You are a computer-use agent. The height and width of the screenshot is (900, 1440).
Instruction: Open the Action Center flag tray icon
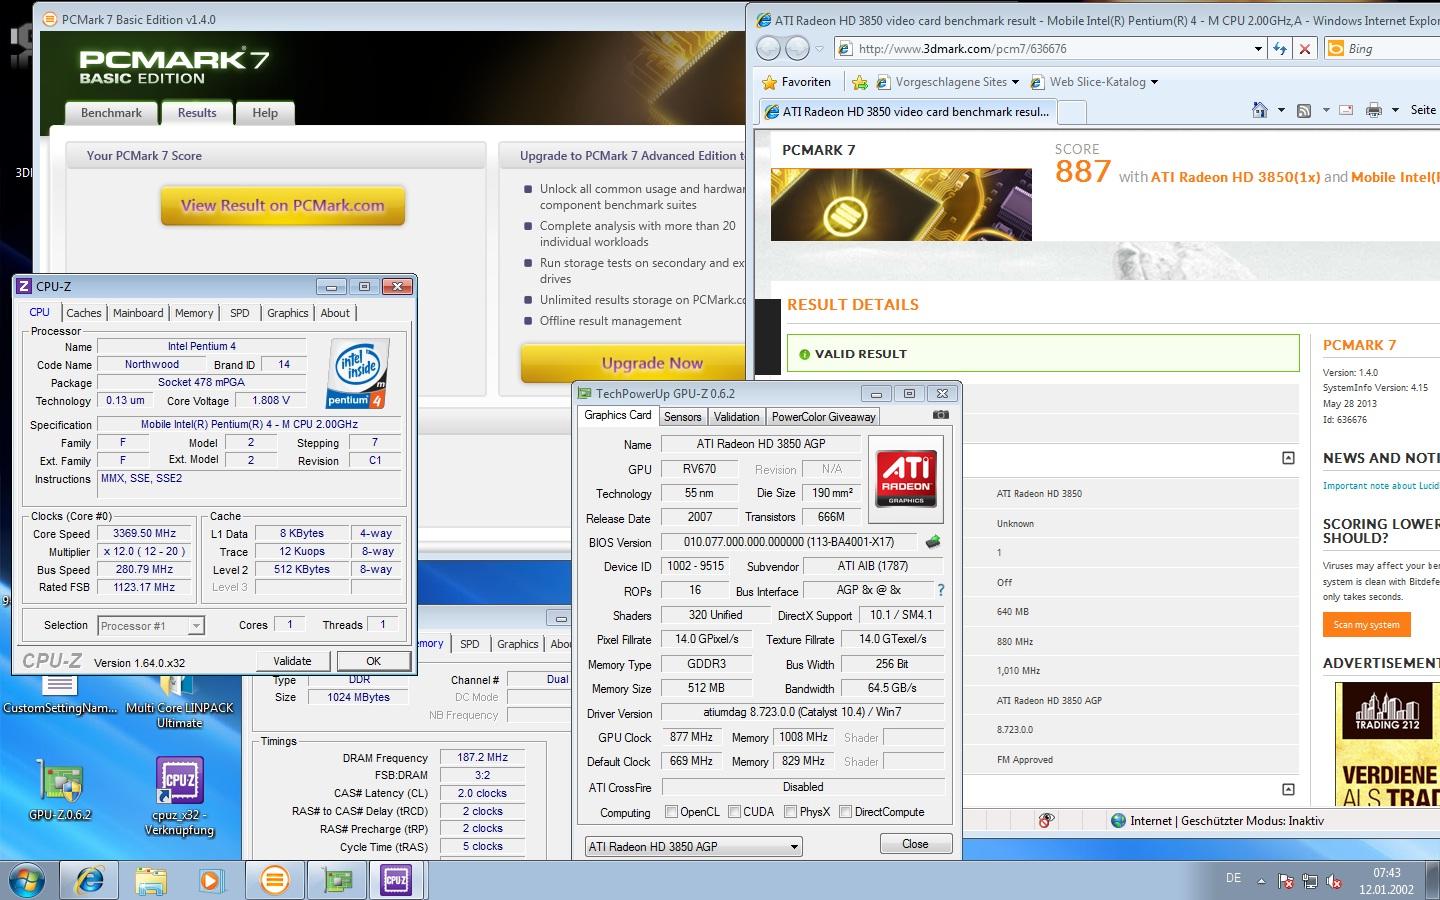[1286, 881]
